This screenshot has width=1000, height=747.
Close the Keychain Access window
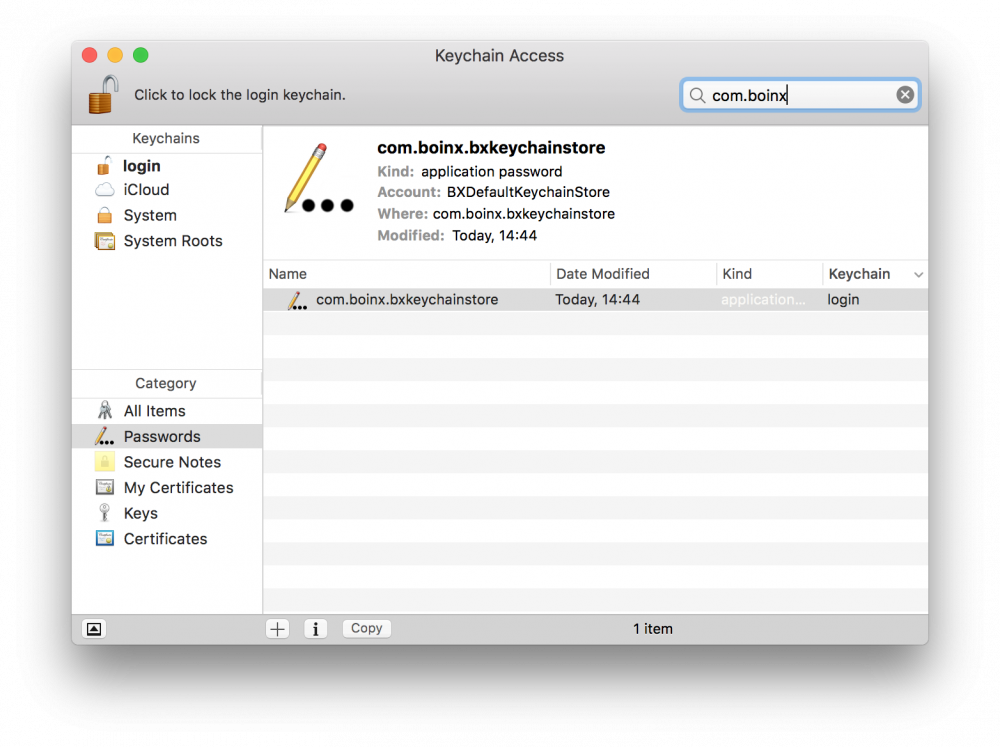click(x=90, y=55)
